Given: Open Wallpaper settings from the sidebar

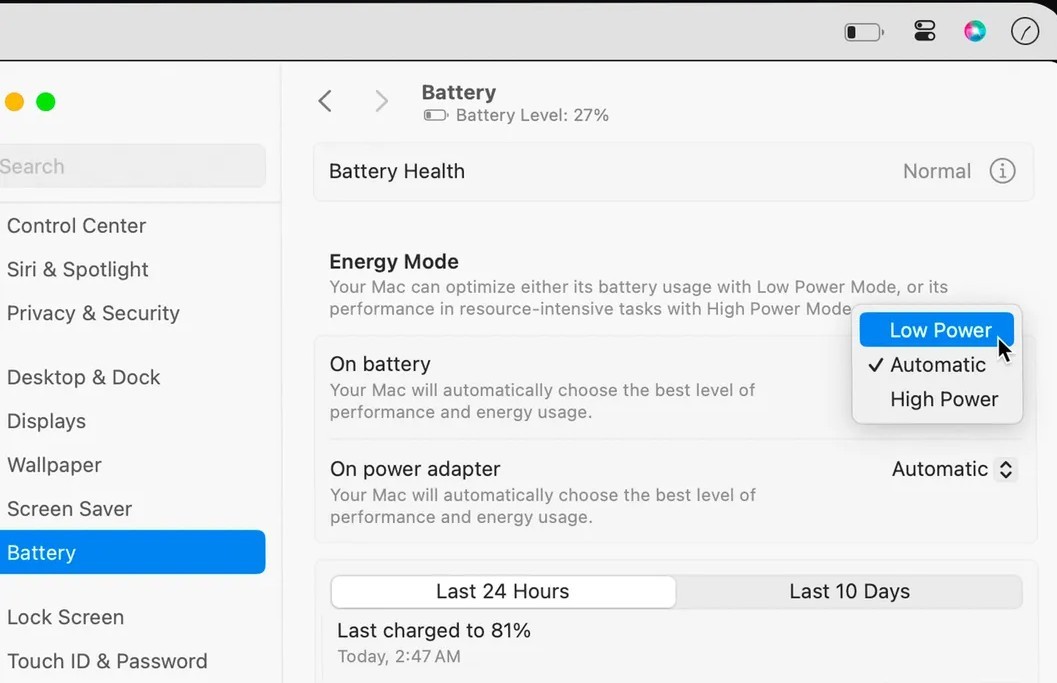Looking at the screenshot, I should pos(53,465).
